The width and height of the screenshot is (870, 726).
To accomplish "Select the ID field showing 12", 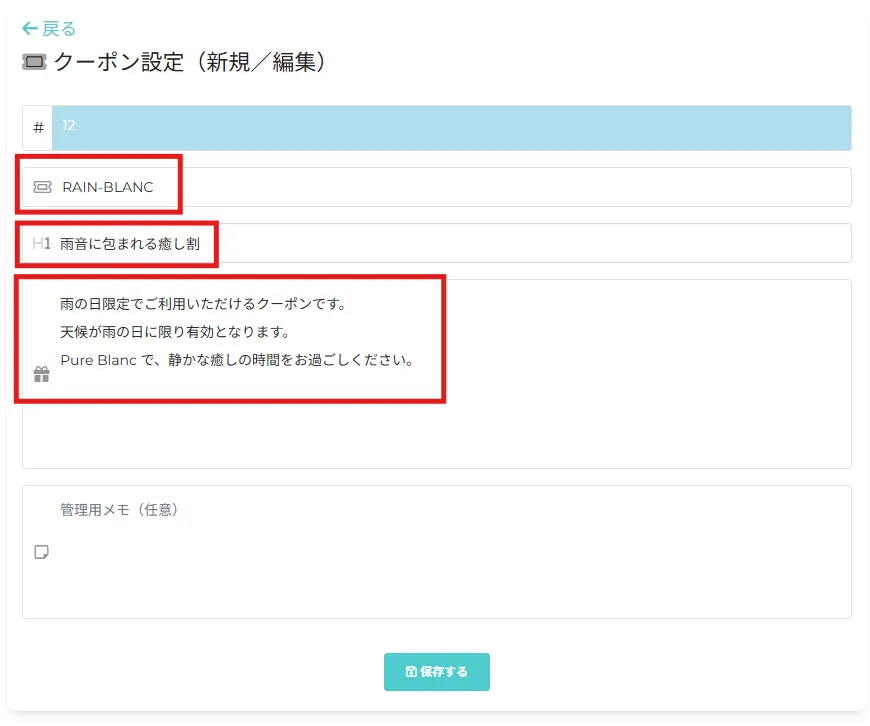I will (x=450, y=127).
